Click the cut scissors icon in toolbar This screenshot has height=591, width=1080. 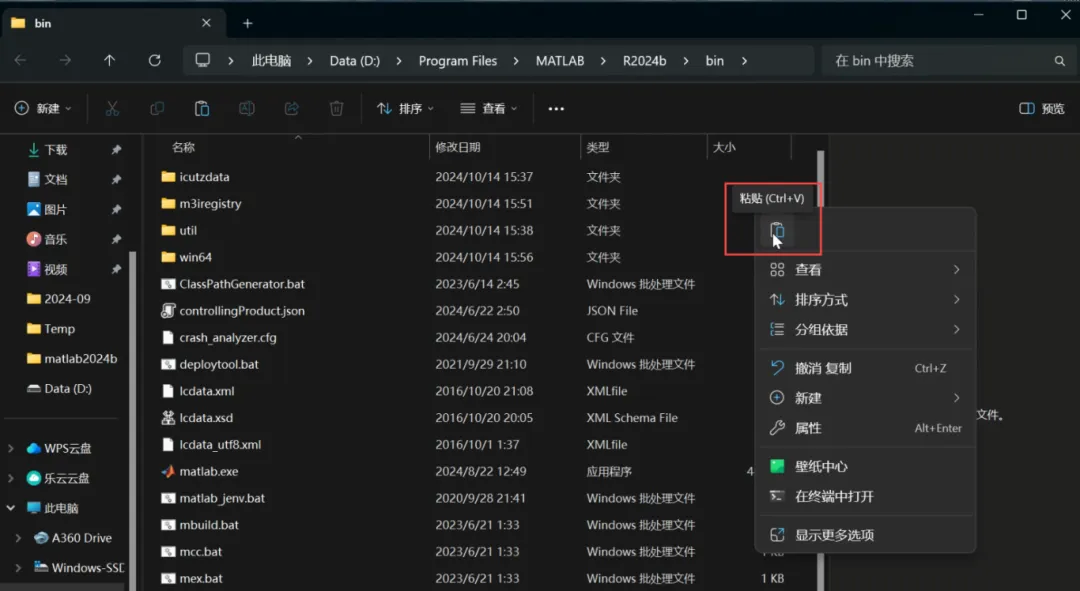pyautogui.click(x=112, y=108)
